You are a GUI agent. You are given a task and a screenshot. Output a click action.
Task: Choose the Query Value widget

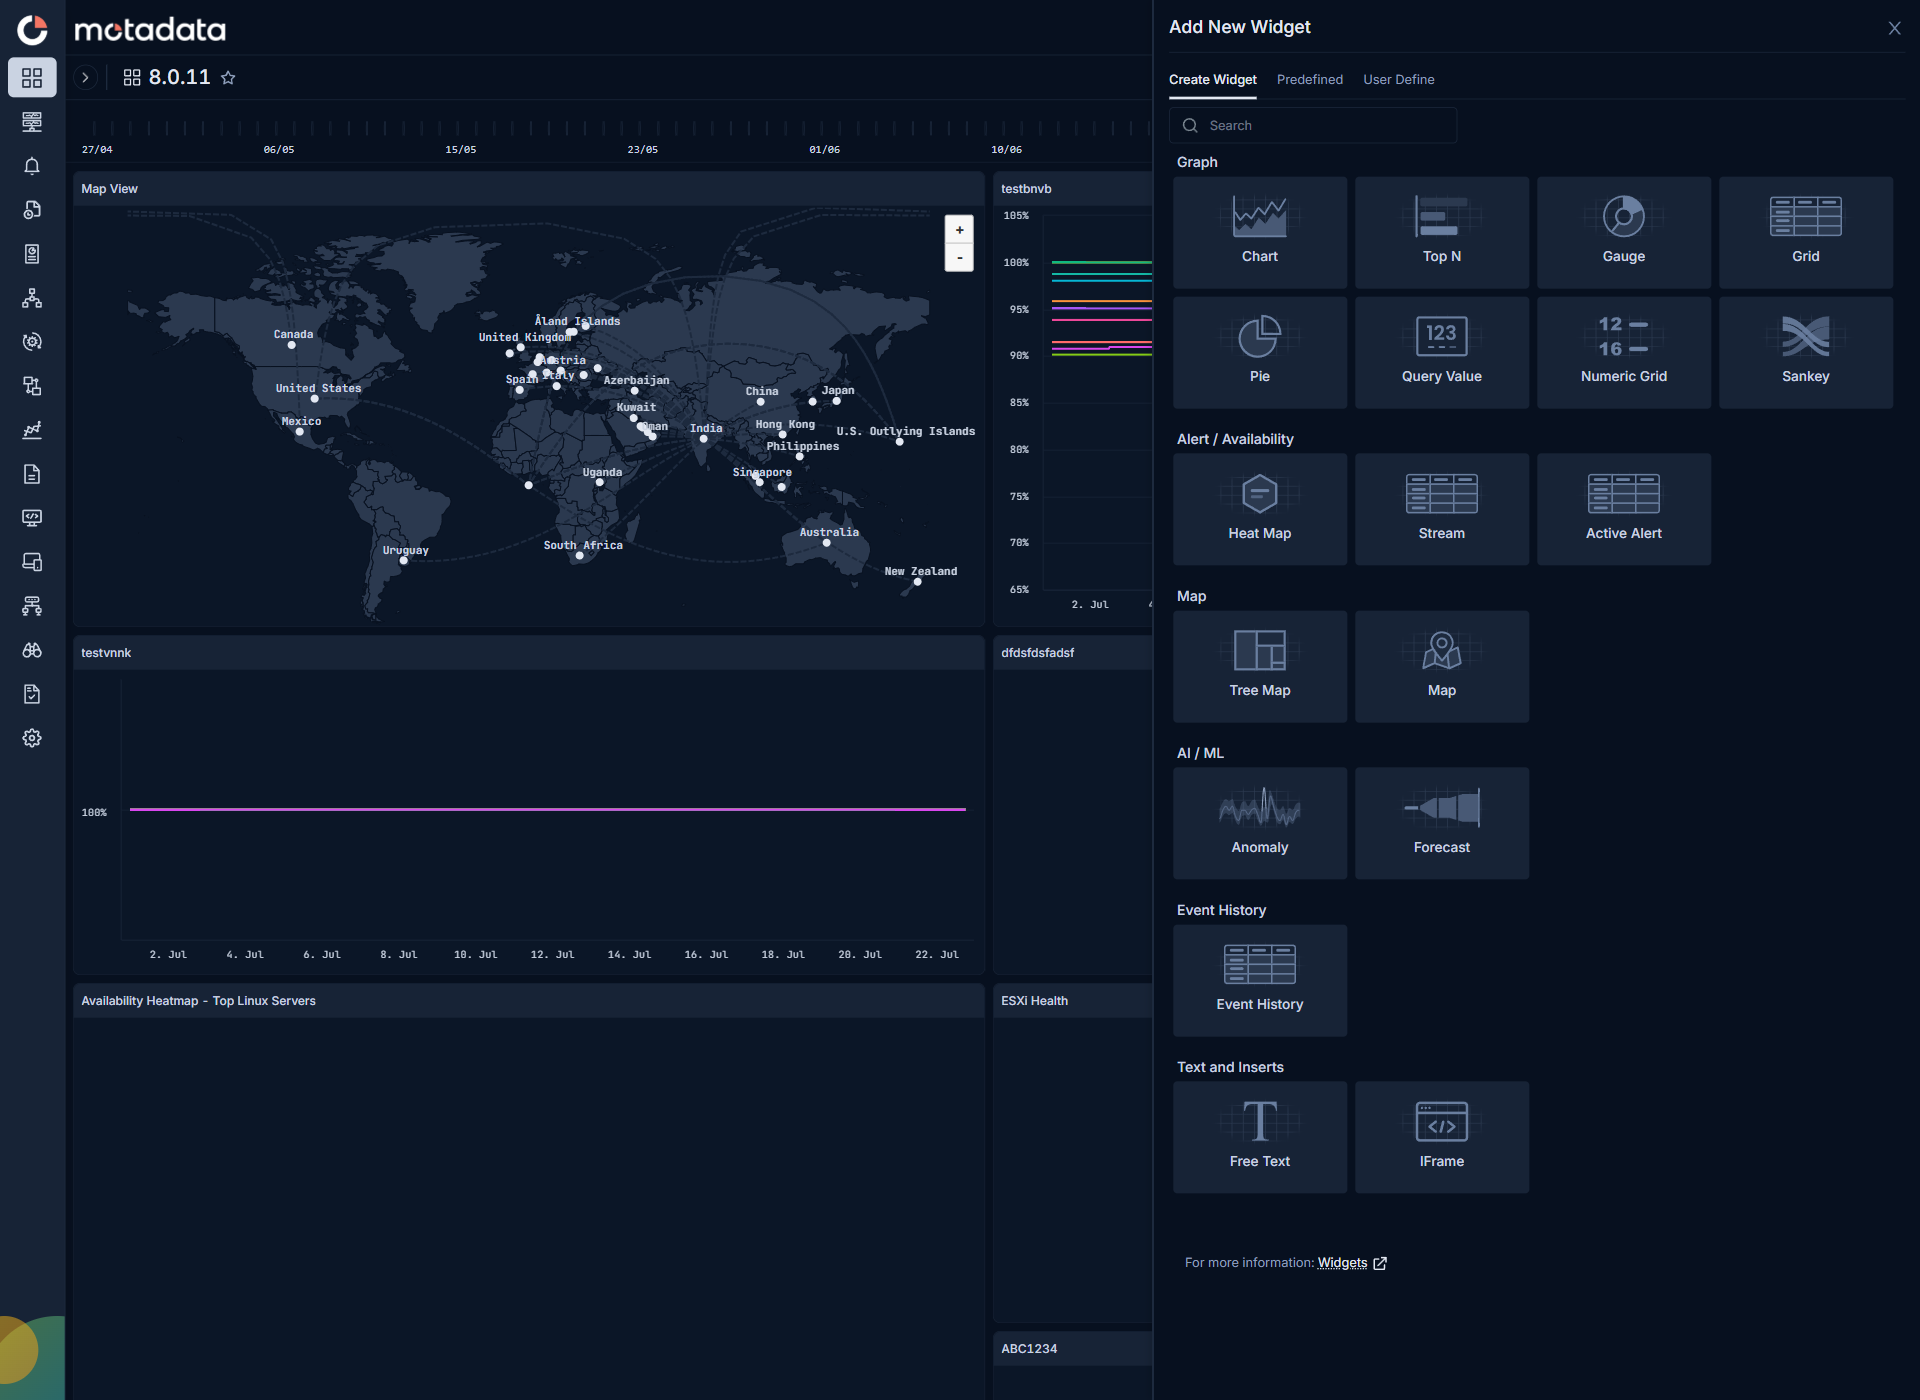[1441, 352]
